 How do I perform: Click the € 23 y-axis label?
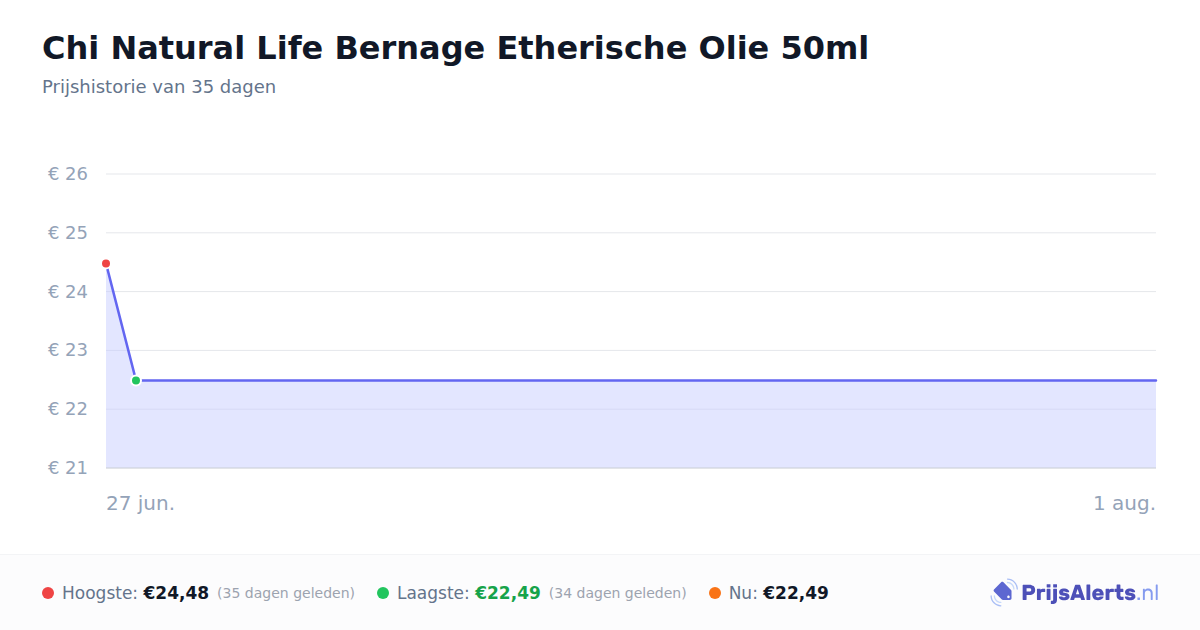(68, 350)
